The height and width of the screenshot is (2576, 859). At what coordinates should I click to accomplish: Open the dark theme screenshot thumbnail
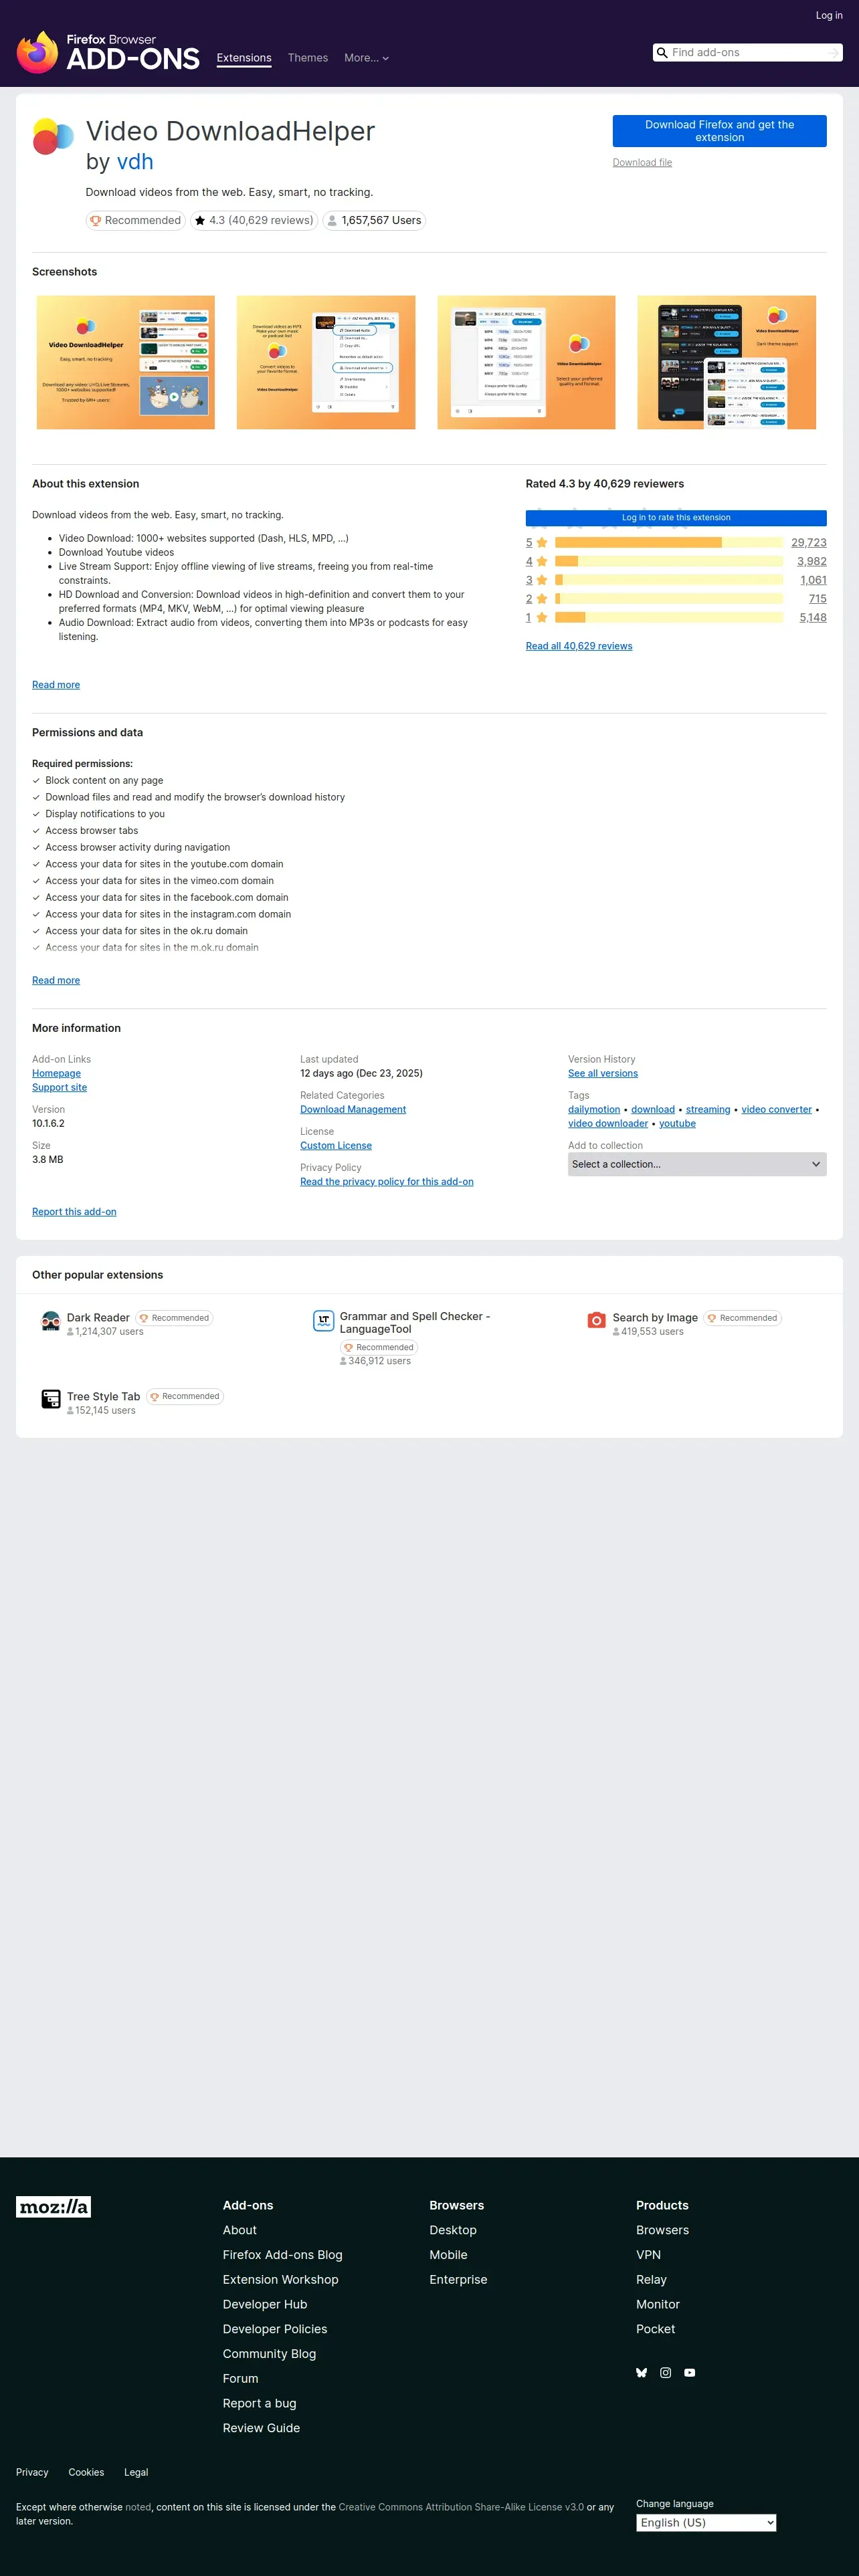(x=727, y=363)
